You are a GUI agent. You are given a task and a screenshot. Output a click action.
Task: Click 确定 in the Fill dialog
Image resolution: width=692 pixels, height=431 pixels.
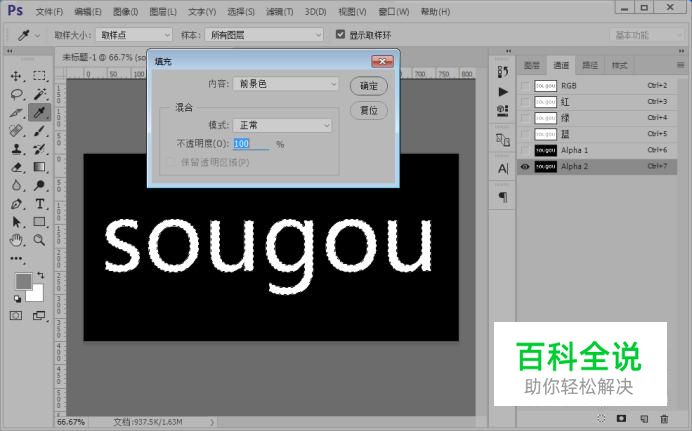(x=369, y=86)
